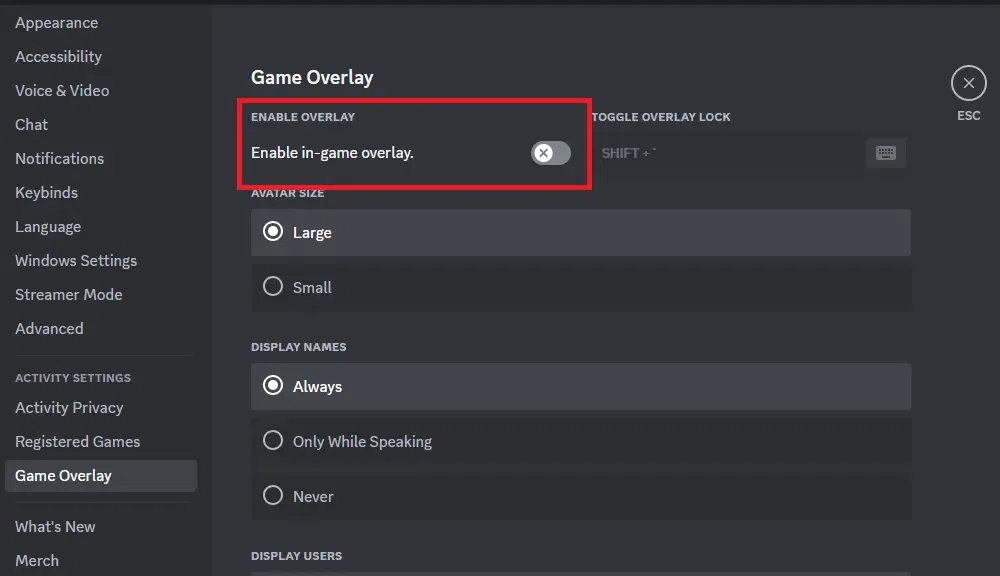This screenshot has height=576, width=1000.
Task: Open Voice & Video settings
Action: click(x=62, y=90)
